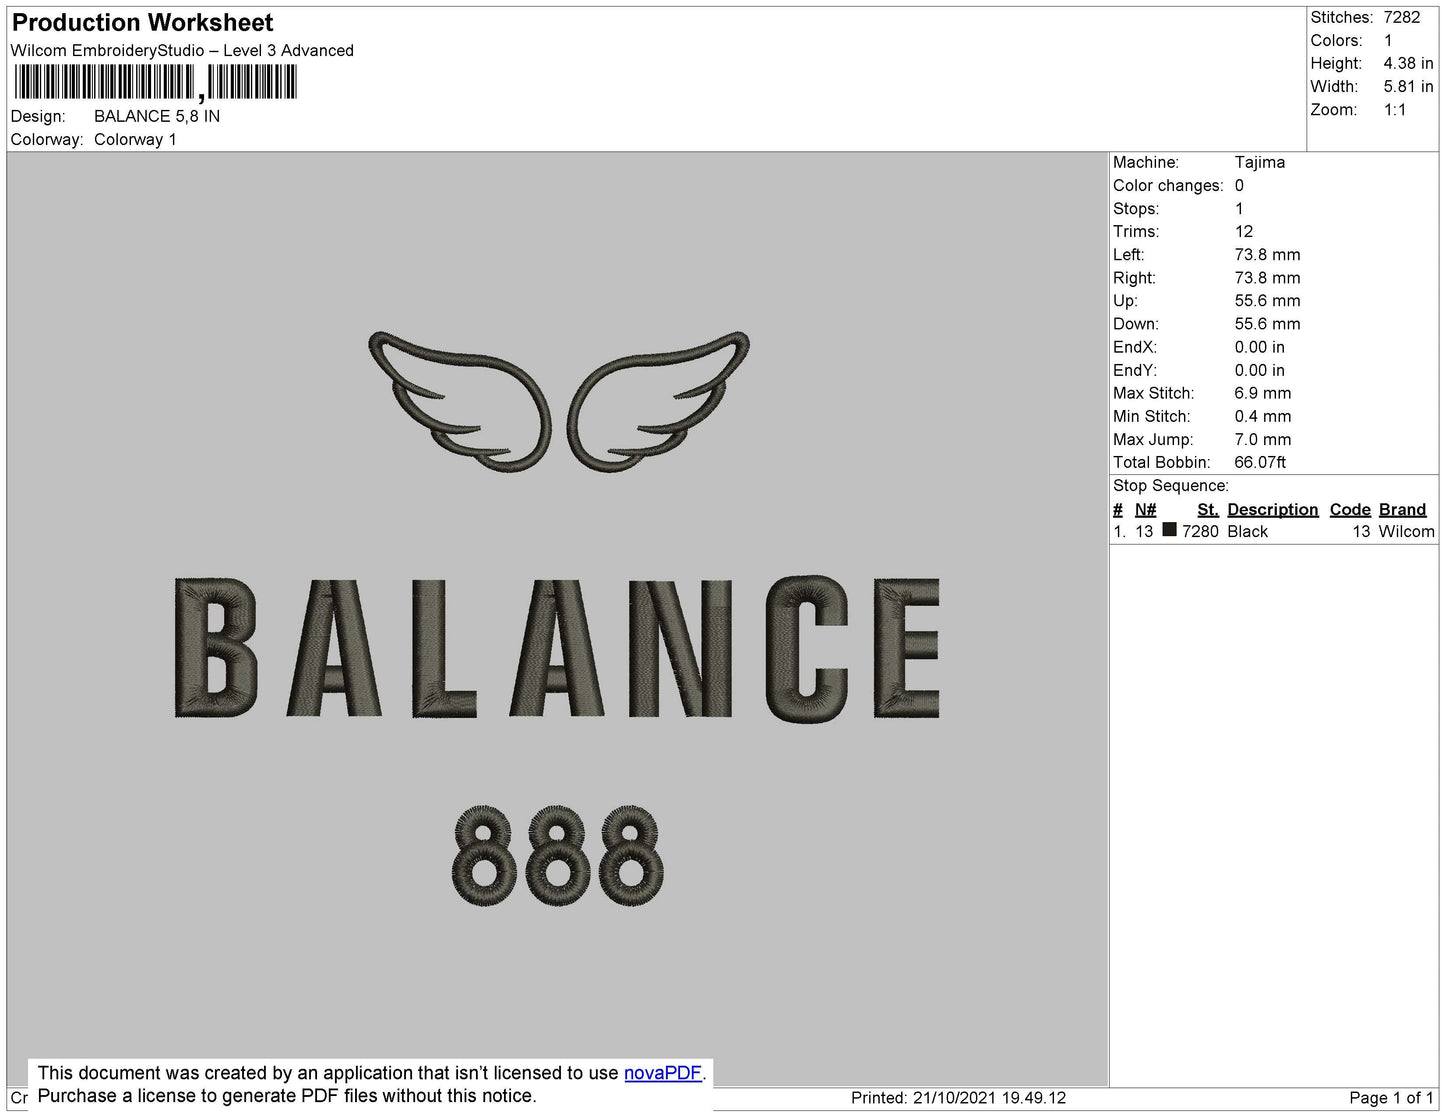Click the 'Stop Sequence:' label
The height and width of the screenshot is (1117, 1445).
pyautogui.click(x=1171, y=486)
